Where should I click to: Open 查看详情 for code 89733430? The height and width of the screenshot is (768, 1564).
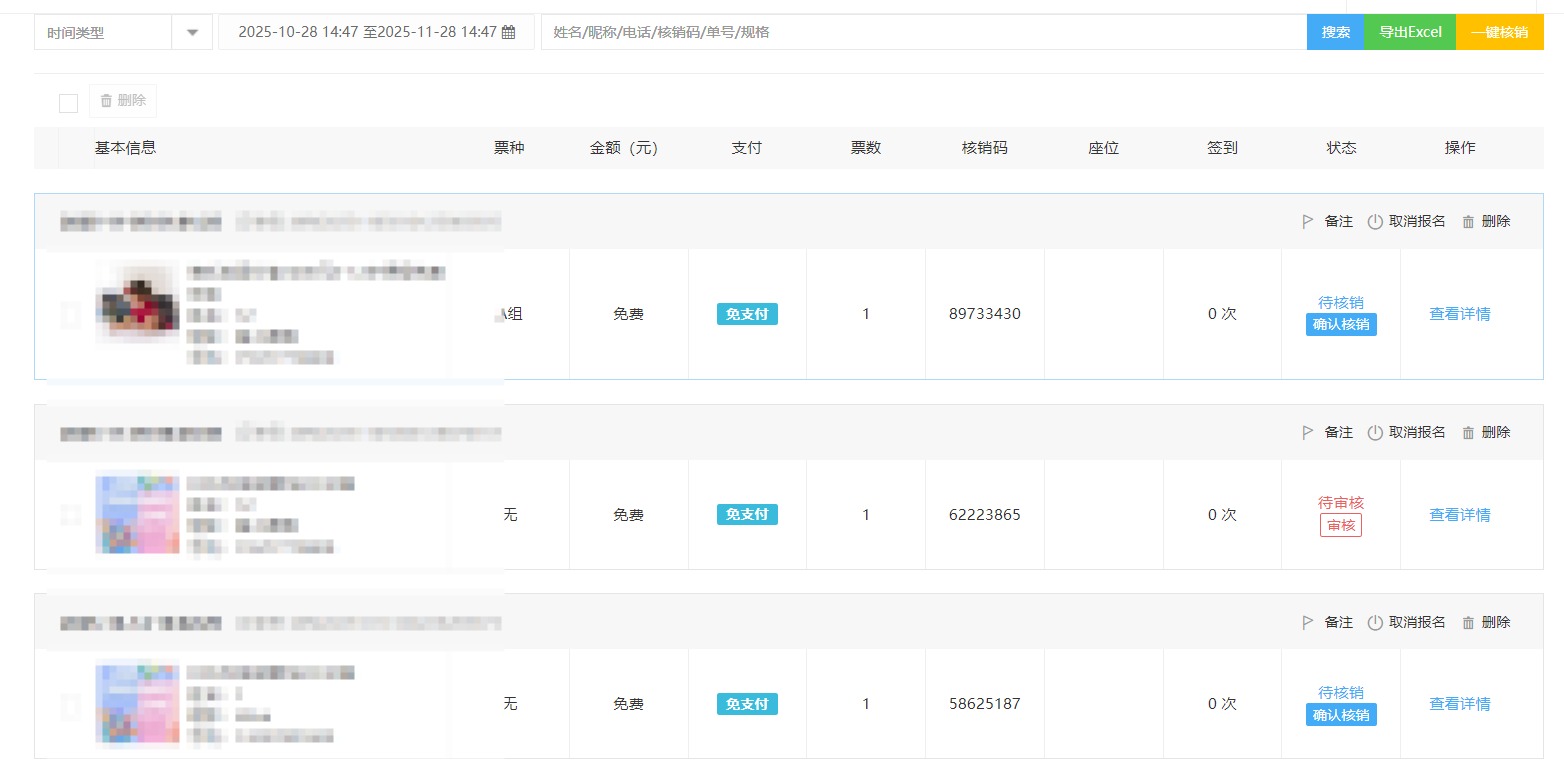[1459, 314]
